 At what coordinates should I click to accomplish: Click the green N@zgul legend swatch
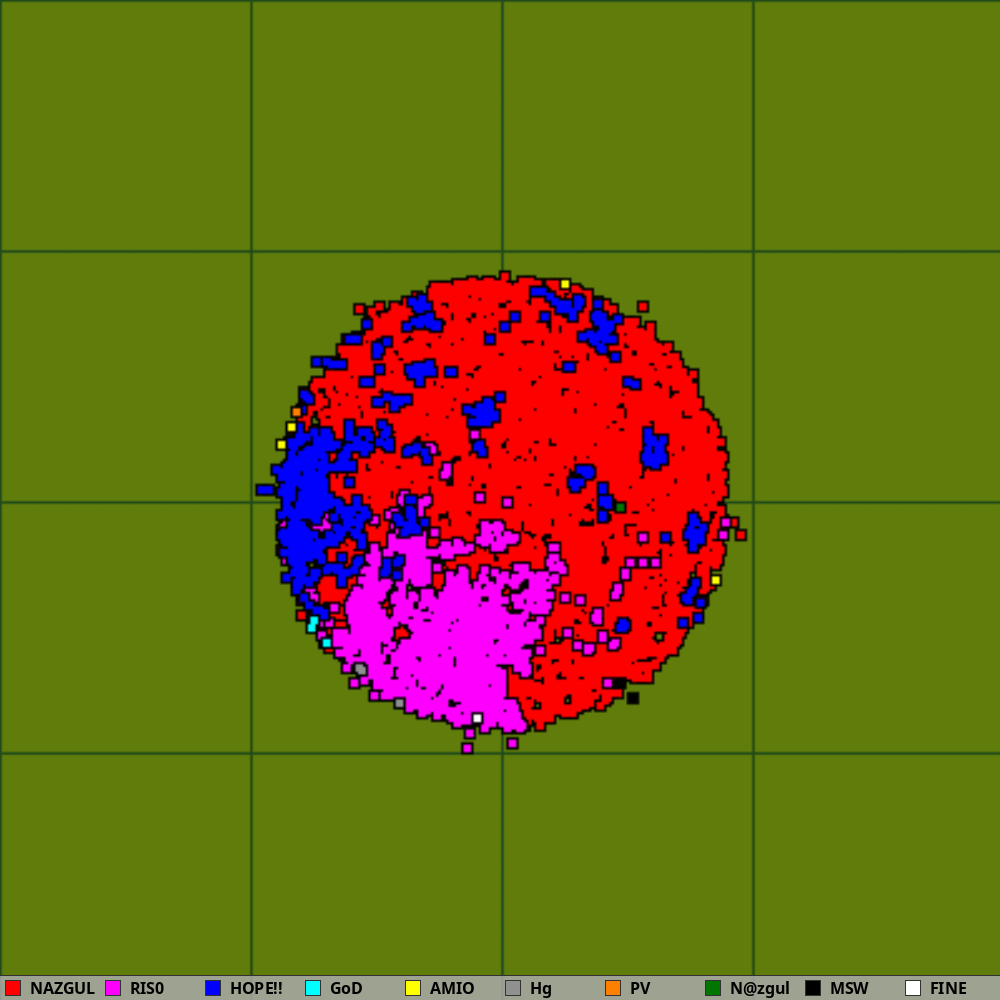(x=713, y=988)
